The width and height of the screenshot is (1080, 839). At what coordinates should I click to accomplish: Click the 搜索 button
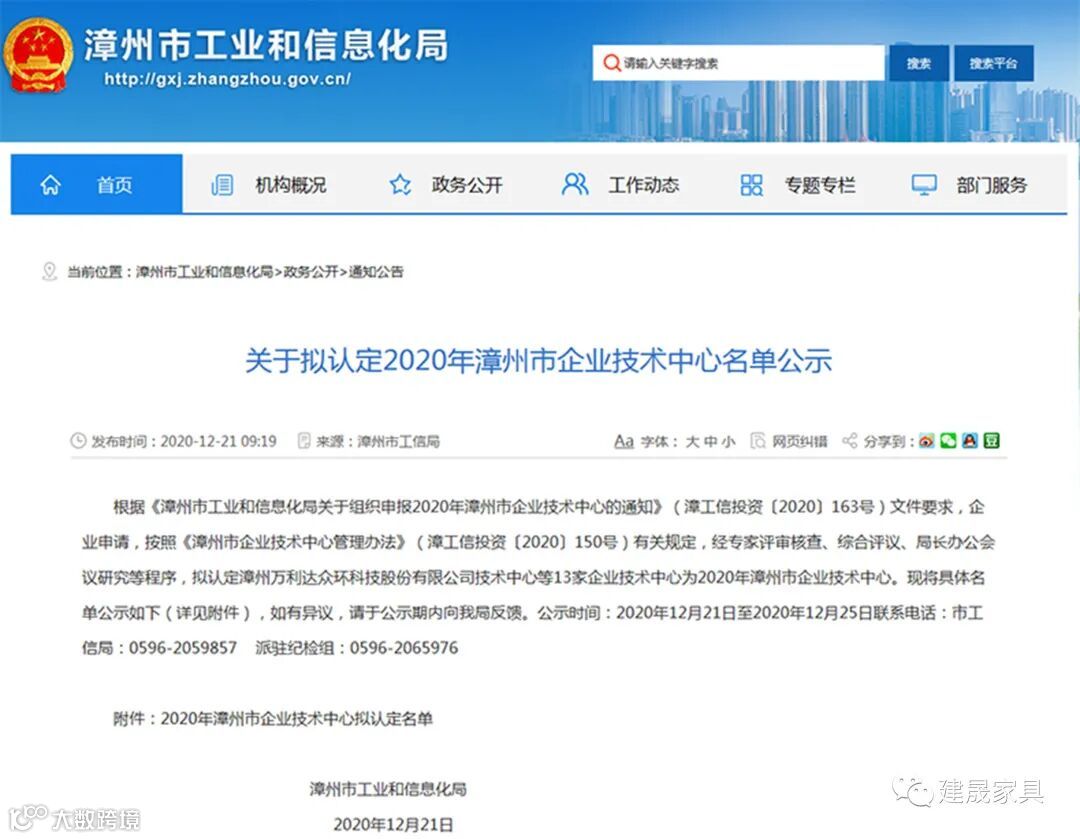pos(918,63)
